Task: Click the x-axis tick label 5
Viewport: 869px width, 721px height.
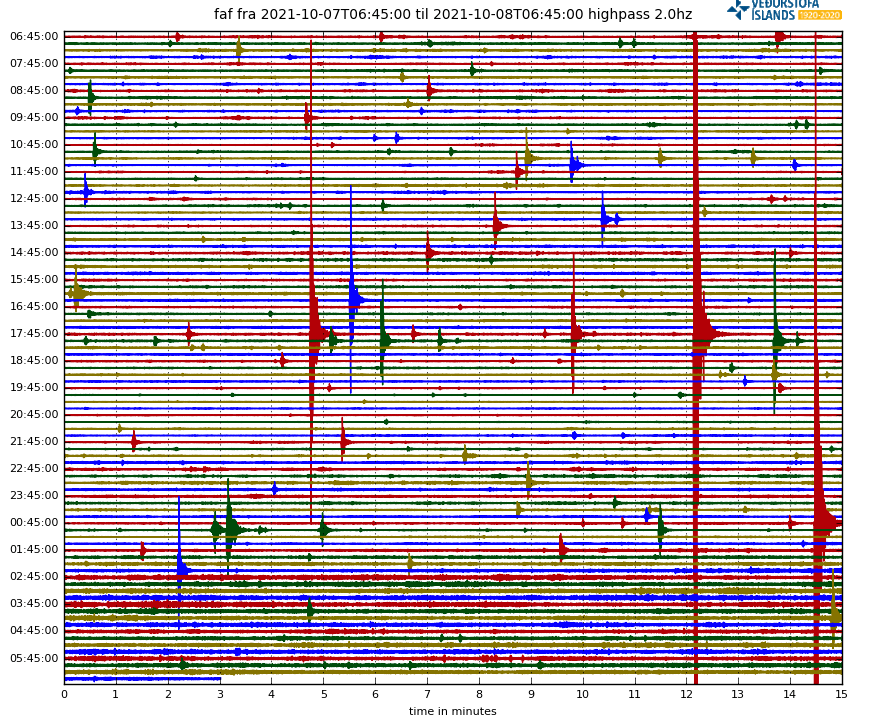Action: click(324, 694)
